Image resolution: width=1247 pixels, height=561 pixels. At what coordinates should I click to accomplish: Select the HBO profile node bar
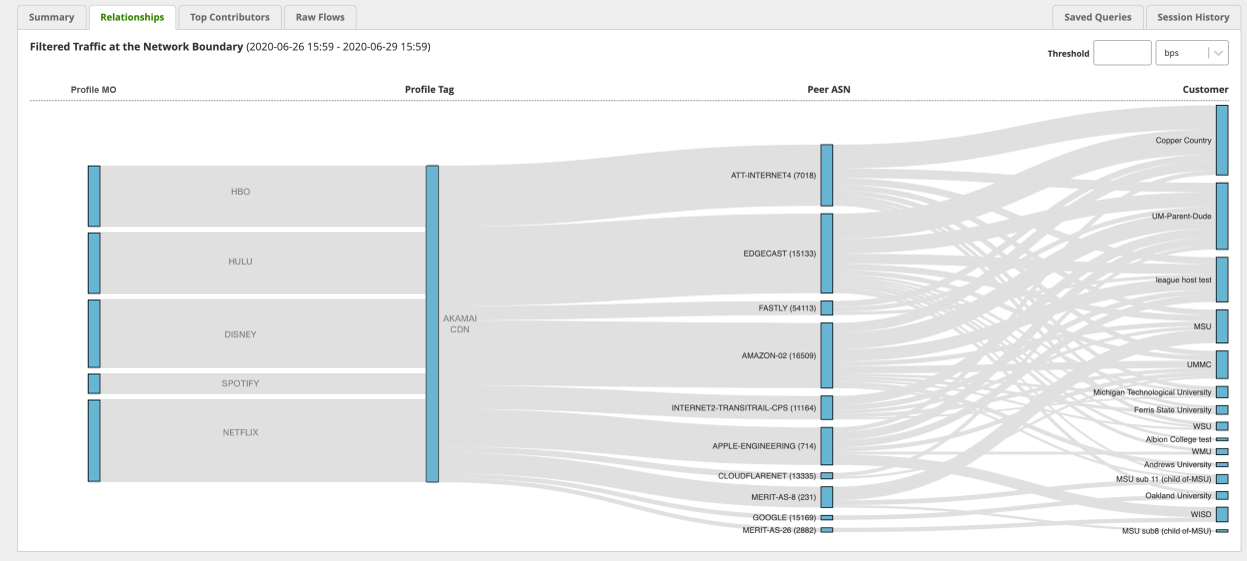coord(94,196)
